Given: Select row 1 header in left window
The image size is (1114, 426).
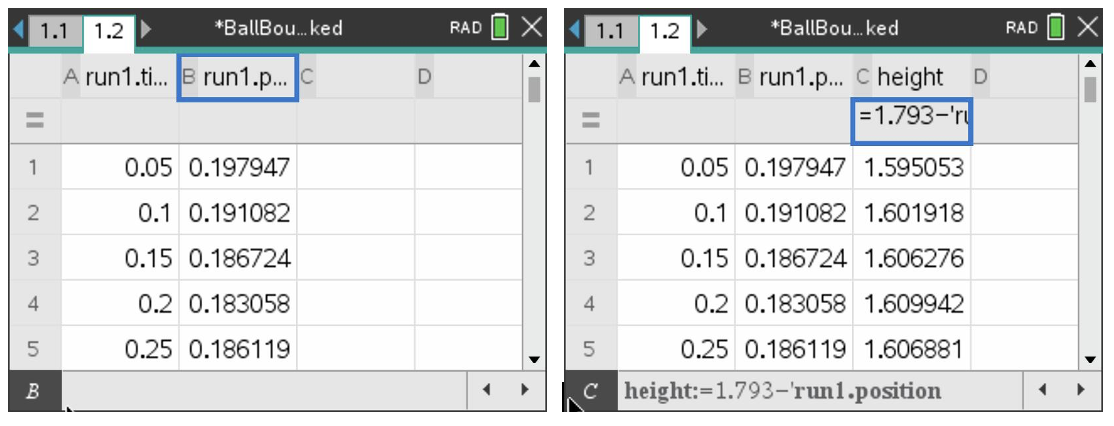Looking at the screenshot, I should (34, 168).
